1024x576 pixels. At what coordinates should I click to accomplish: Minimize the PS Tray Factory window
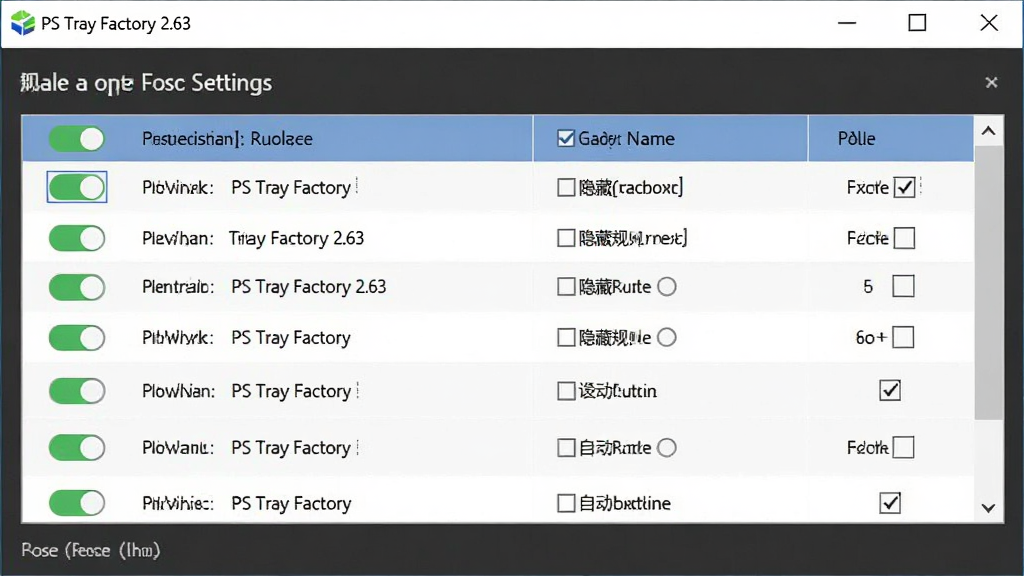point(847,23)
